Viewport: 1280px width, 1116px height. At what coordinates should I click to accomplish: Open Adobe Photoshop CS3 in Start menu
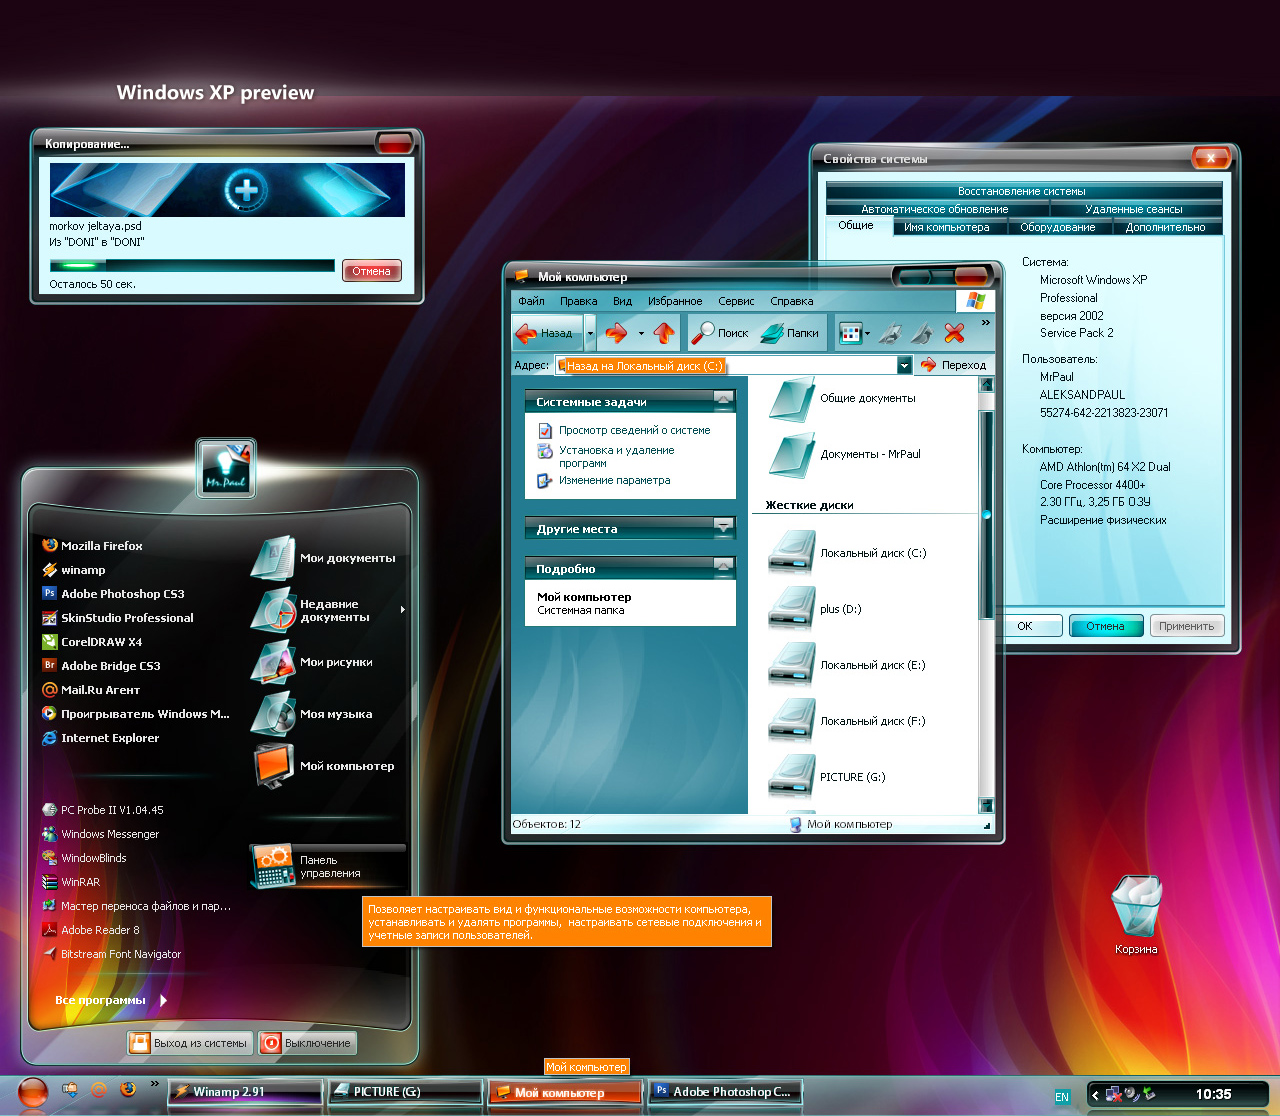click(x=113, y=594)
